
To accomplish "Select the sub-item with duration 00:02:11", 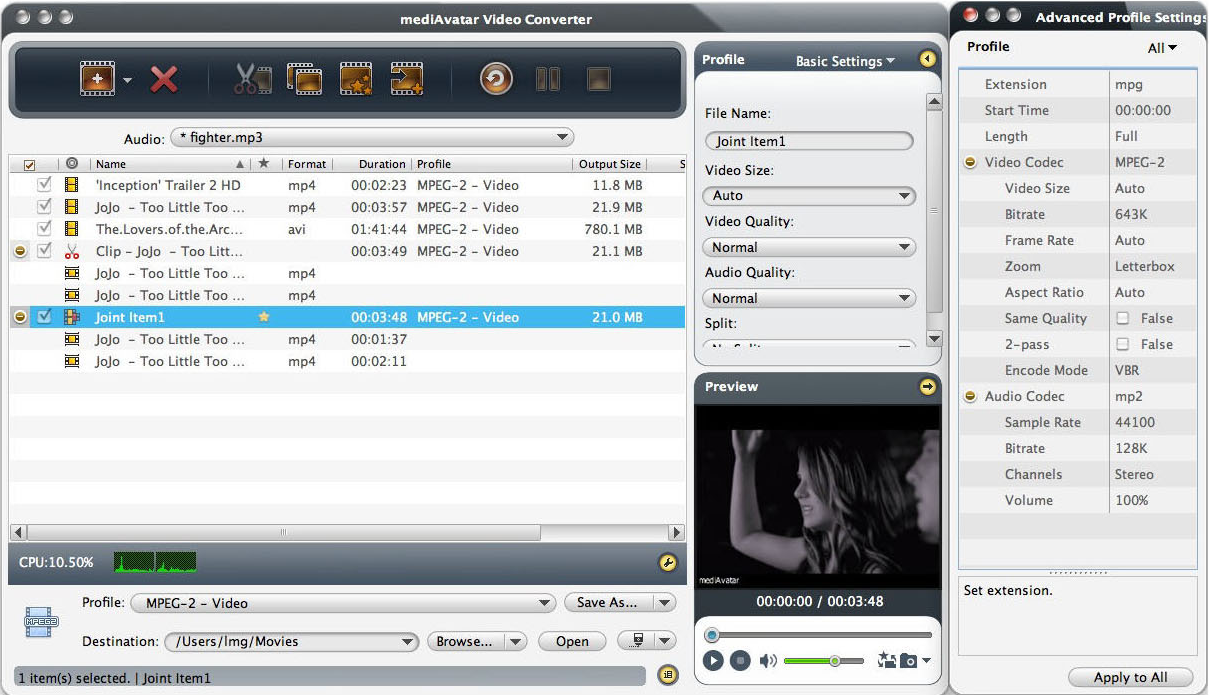I will click(347, 361).
